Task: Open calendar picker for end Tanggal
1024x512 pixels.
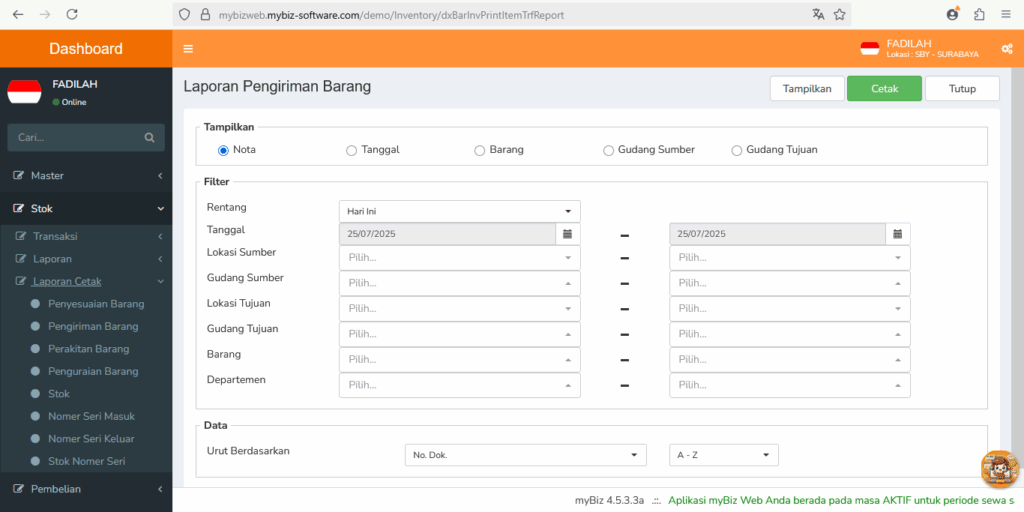Action: point(898,234)
